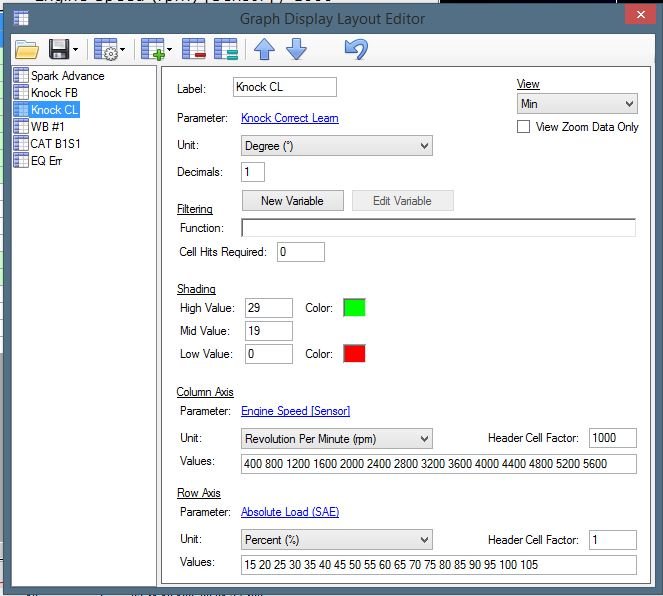Viewport: 663px width, 596px height.
Task: Edit column Header Cell Factor 1000 field
Action: (x=613, y=438)
